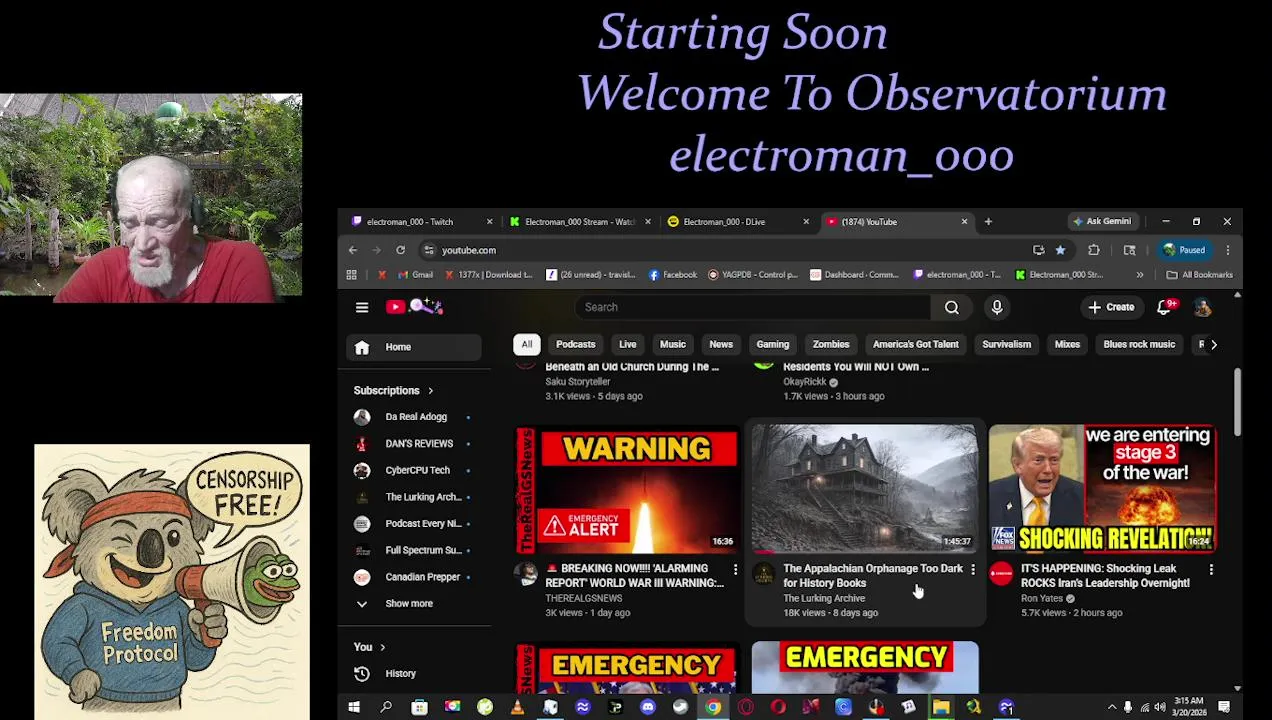Open CyberCPU Tech subscription
Viewport: 1272px width, 720px height.
pos(414,470)
